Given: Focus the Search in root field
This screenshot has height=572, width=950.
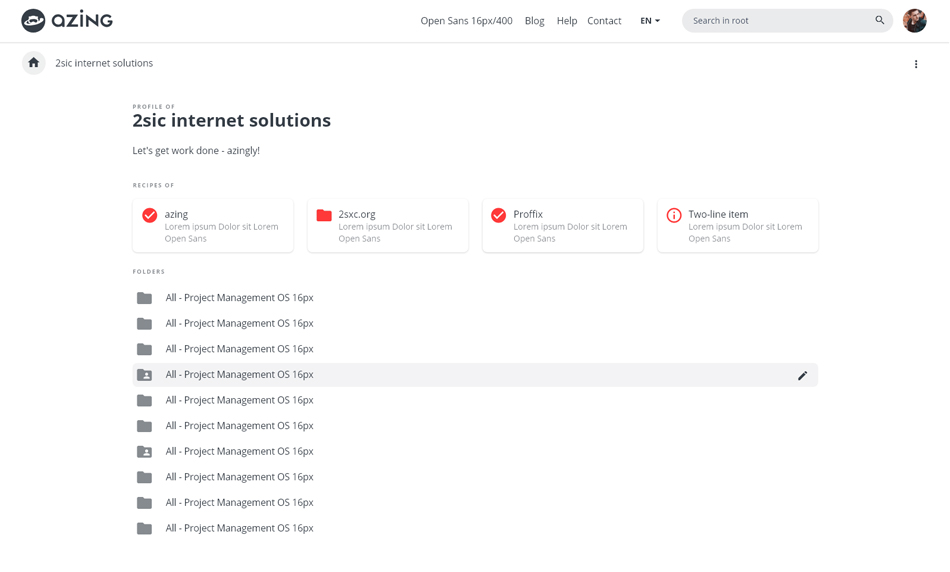Looking at the screenshot, I should pyautogui.click(x=775, y=21).
